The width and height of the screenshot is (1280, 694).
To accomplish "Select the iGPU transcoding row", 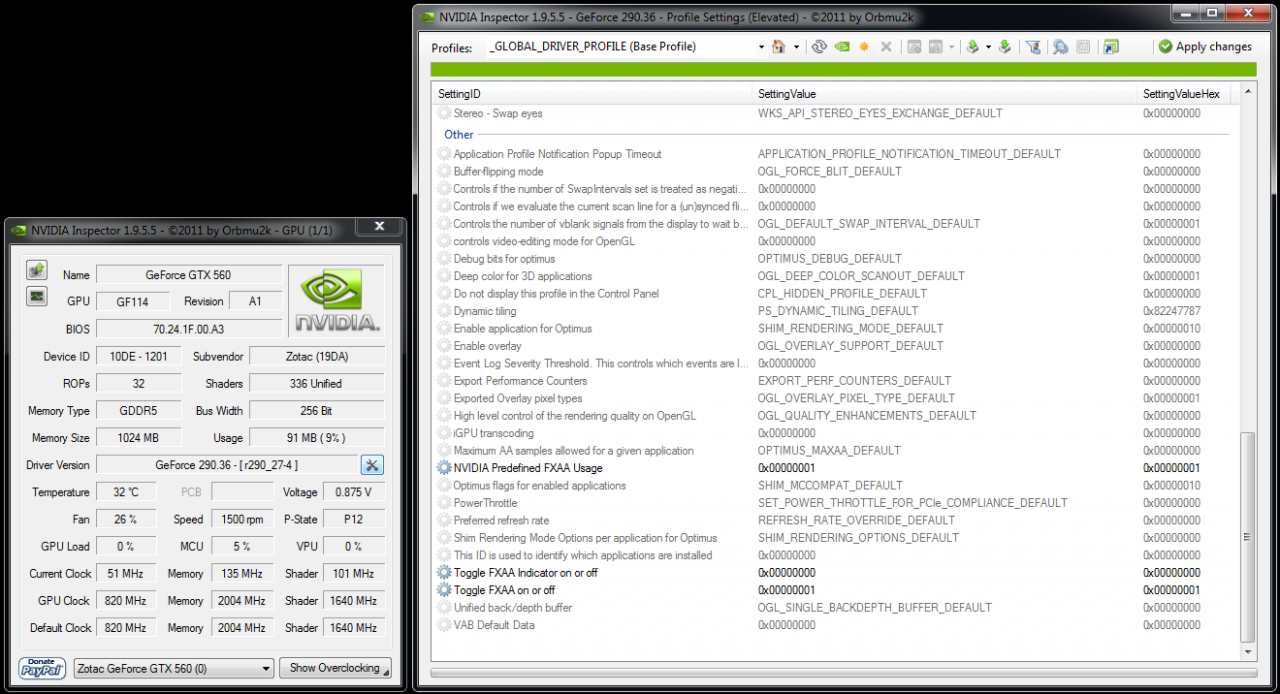I will pyautogui.click(x=832, y=433).
